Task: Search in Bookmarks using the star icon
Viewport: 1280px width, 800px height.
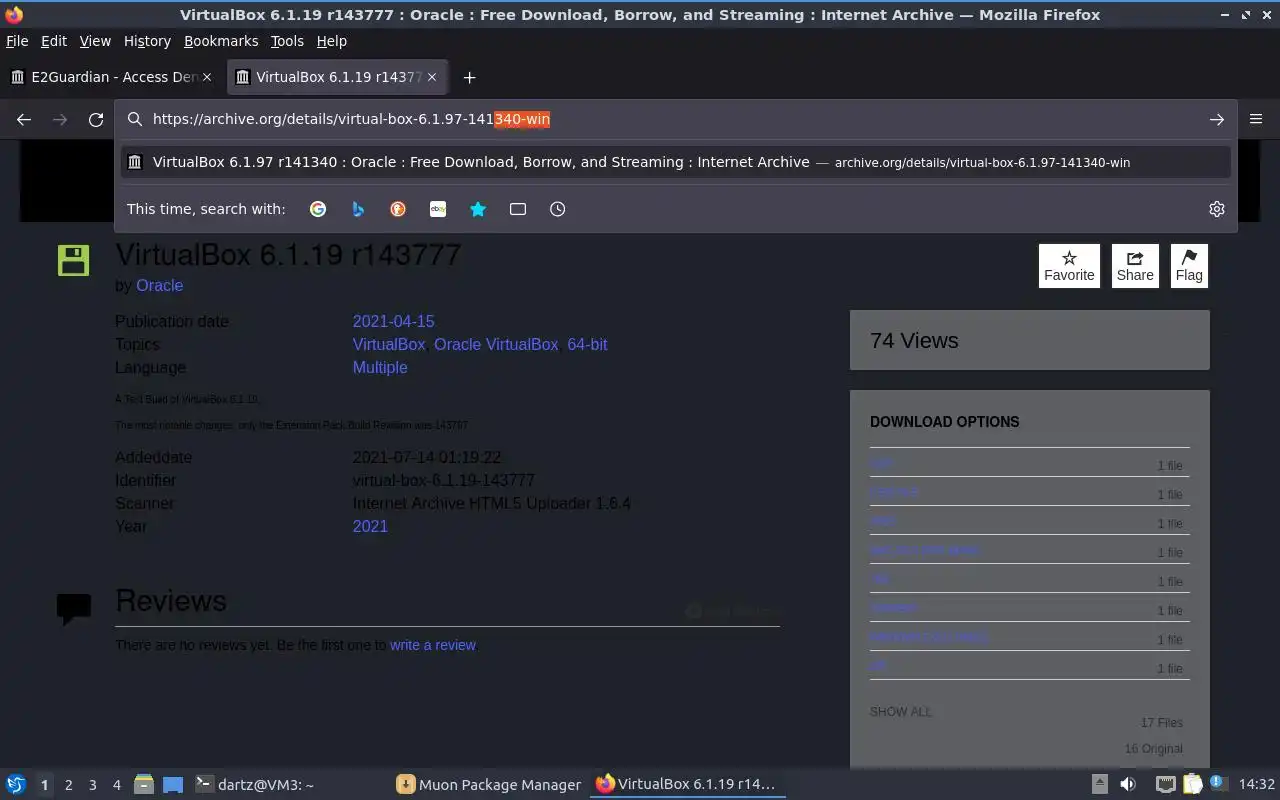Action: [x=478, y=209]
